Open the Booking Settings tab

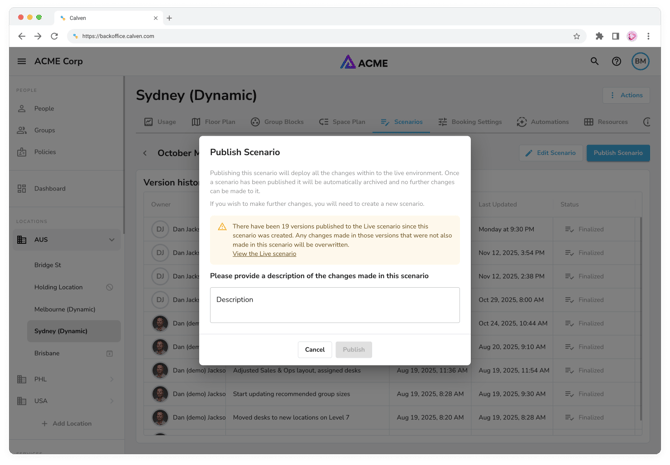click(x=470, y=122)
